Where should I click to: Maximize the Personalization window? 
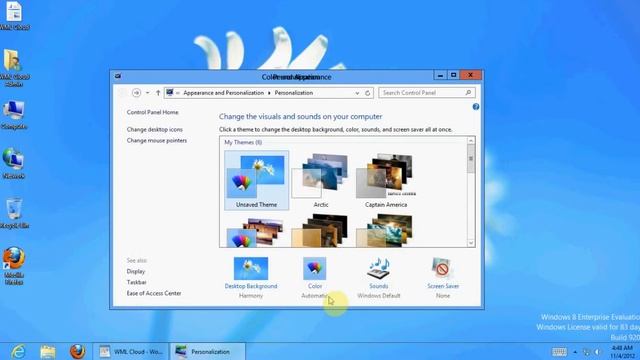[x=453, y=76]
